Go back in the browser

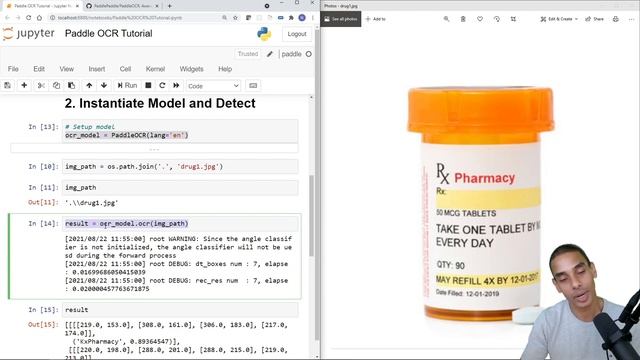7,18
